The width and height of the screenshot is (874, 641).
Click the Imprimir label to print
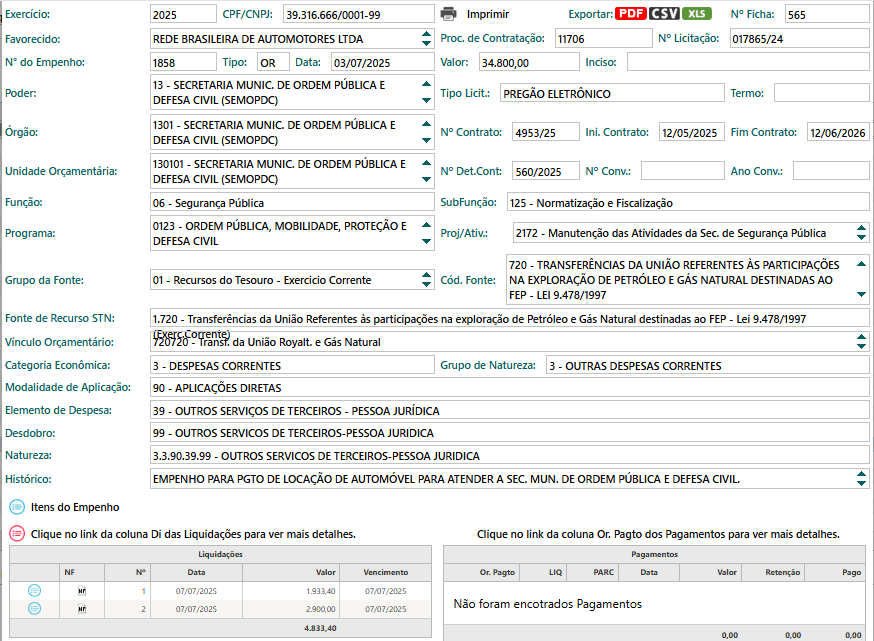(x=488, y=14)
